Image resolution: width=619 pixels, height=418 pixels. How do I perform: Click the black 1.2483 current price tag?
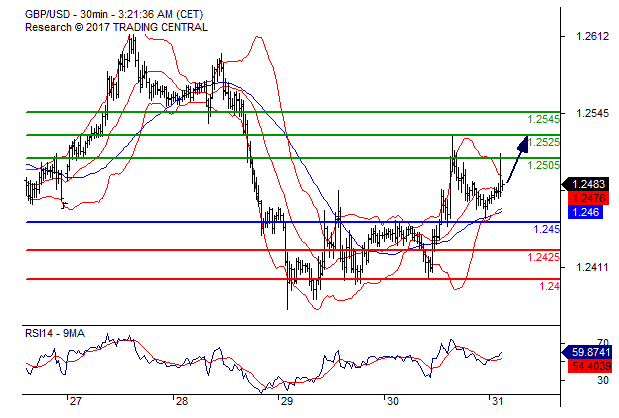click(585, 184)
